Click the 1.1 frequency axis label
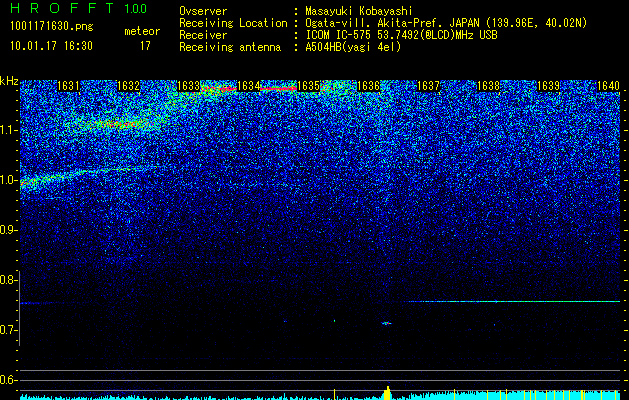Viewport: 629px width, 400px height. pyautogui.click(x=9, y=130)
